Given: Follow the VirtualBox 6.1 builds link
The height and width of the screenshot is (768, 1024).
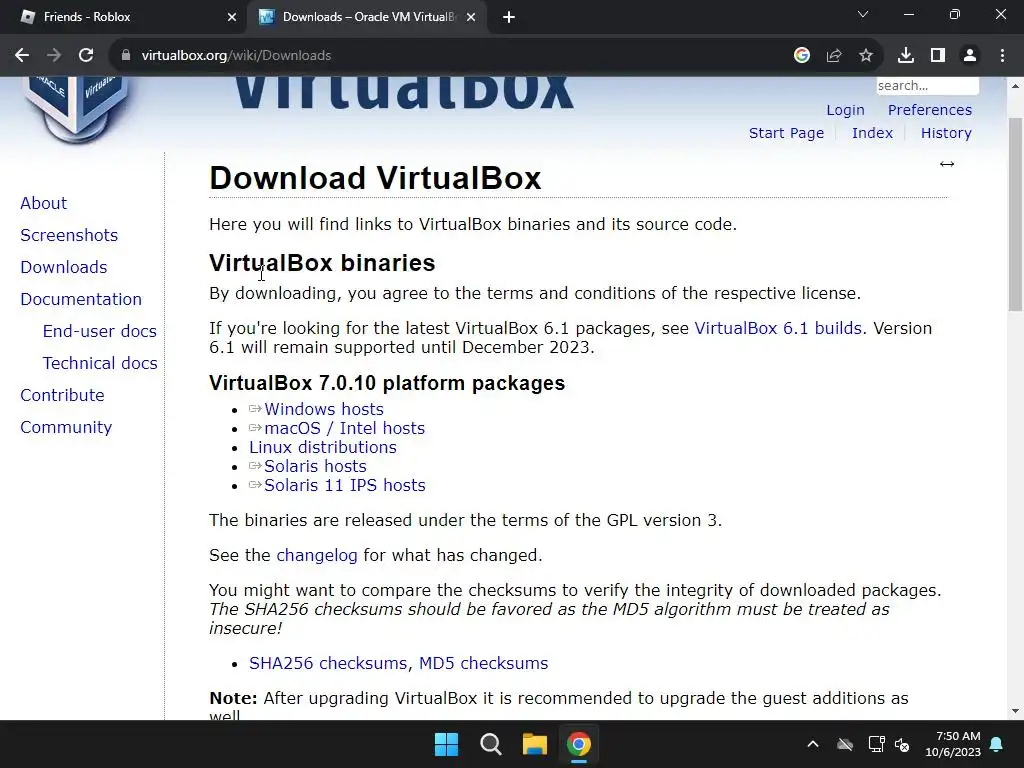Looking at the screenshot, I should pos(778,328).
